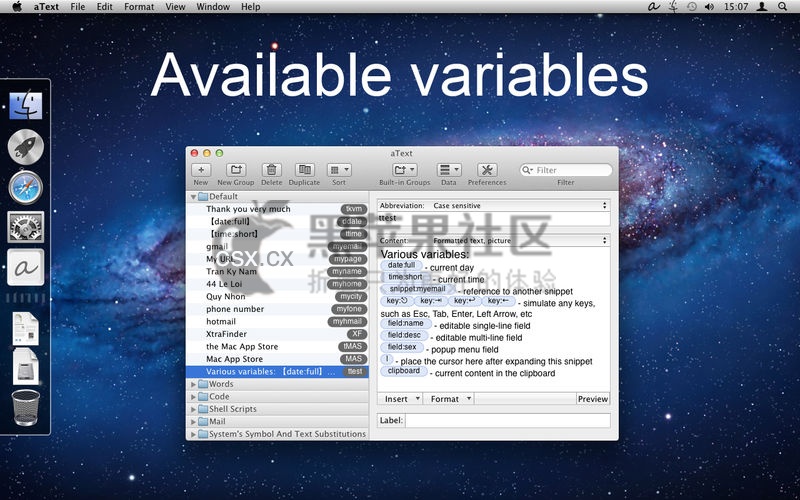Image resolution: width=800 pixels, height=500 pixels.
Task: Click the user account menu bar icon
Action: click(762, 7)
